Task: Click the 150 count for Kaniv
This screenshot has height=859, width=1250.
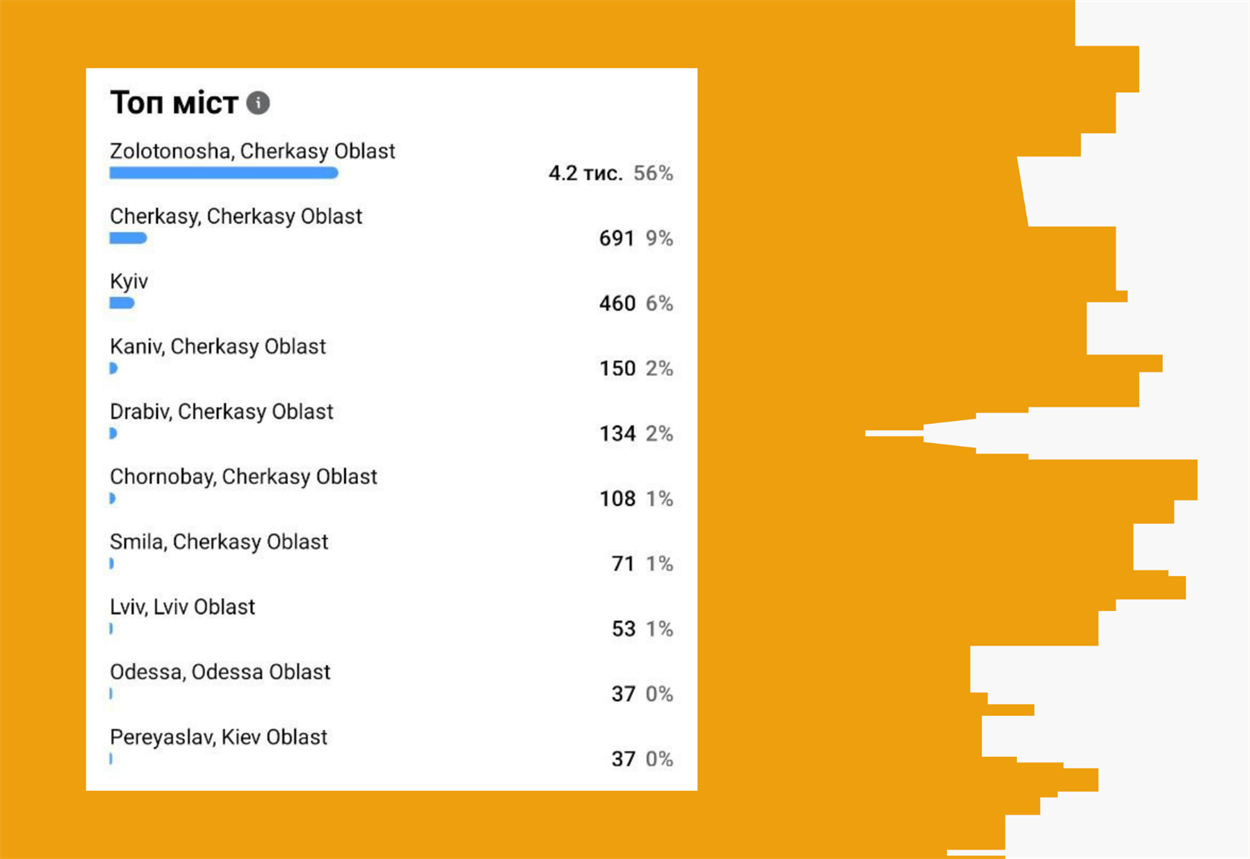Action: pos(617,368)
